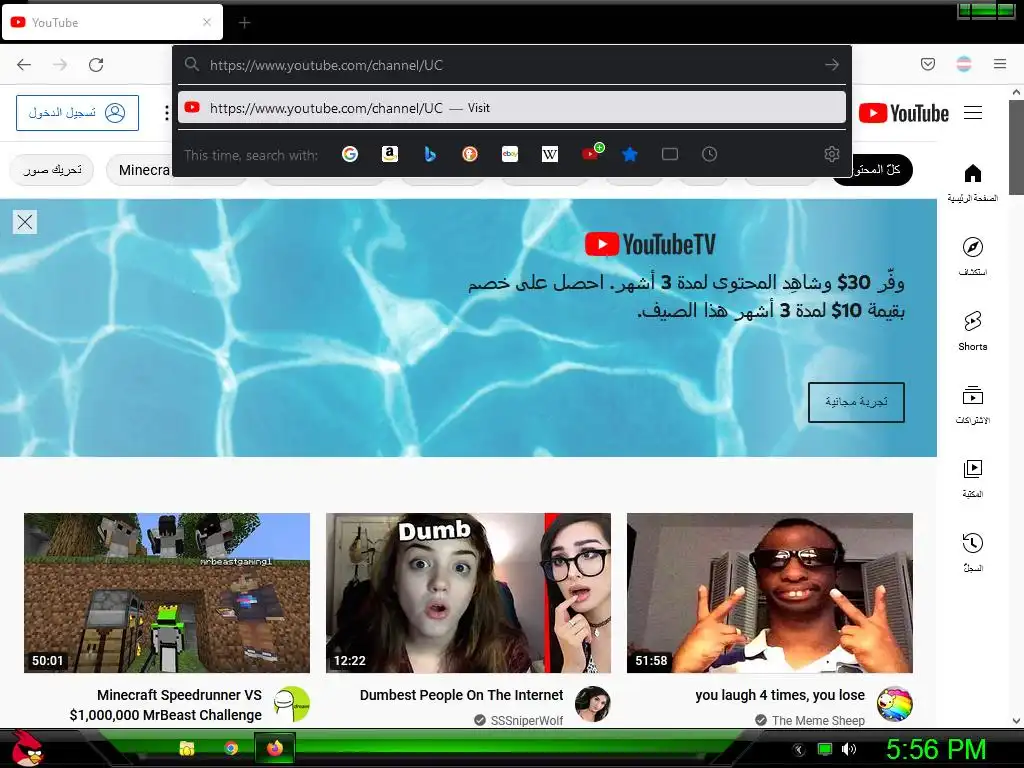Open Subscriptions in the YouTube sidebar

pos(972,405)
